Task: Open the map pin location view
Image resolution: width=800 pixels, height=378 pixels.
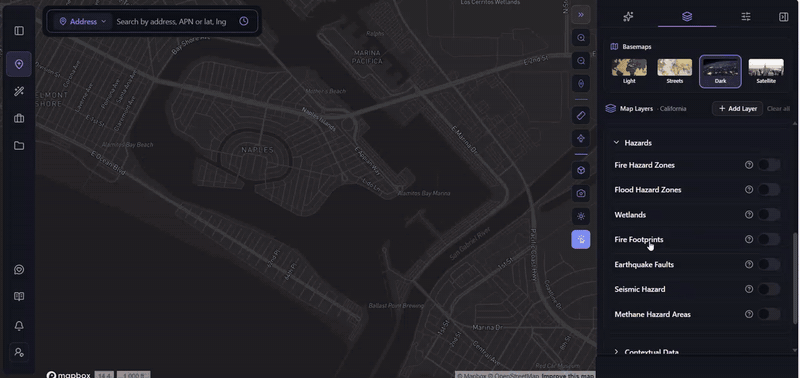Action: (x=19, y=64)
